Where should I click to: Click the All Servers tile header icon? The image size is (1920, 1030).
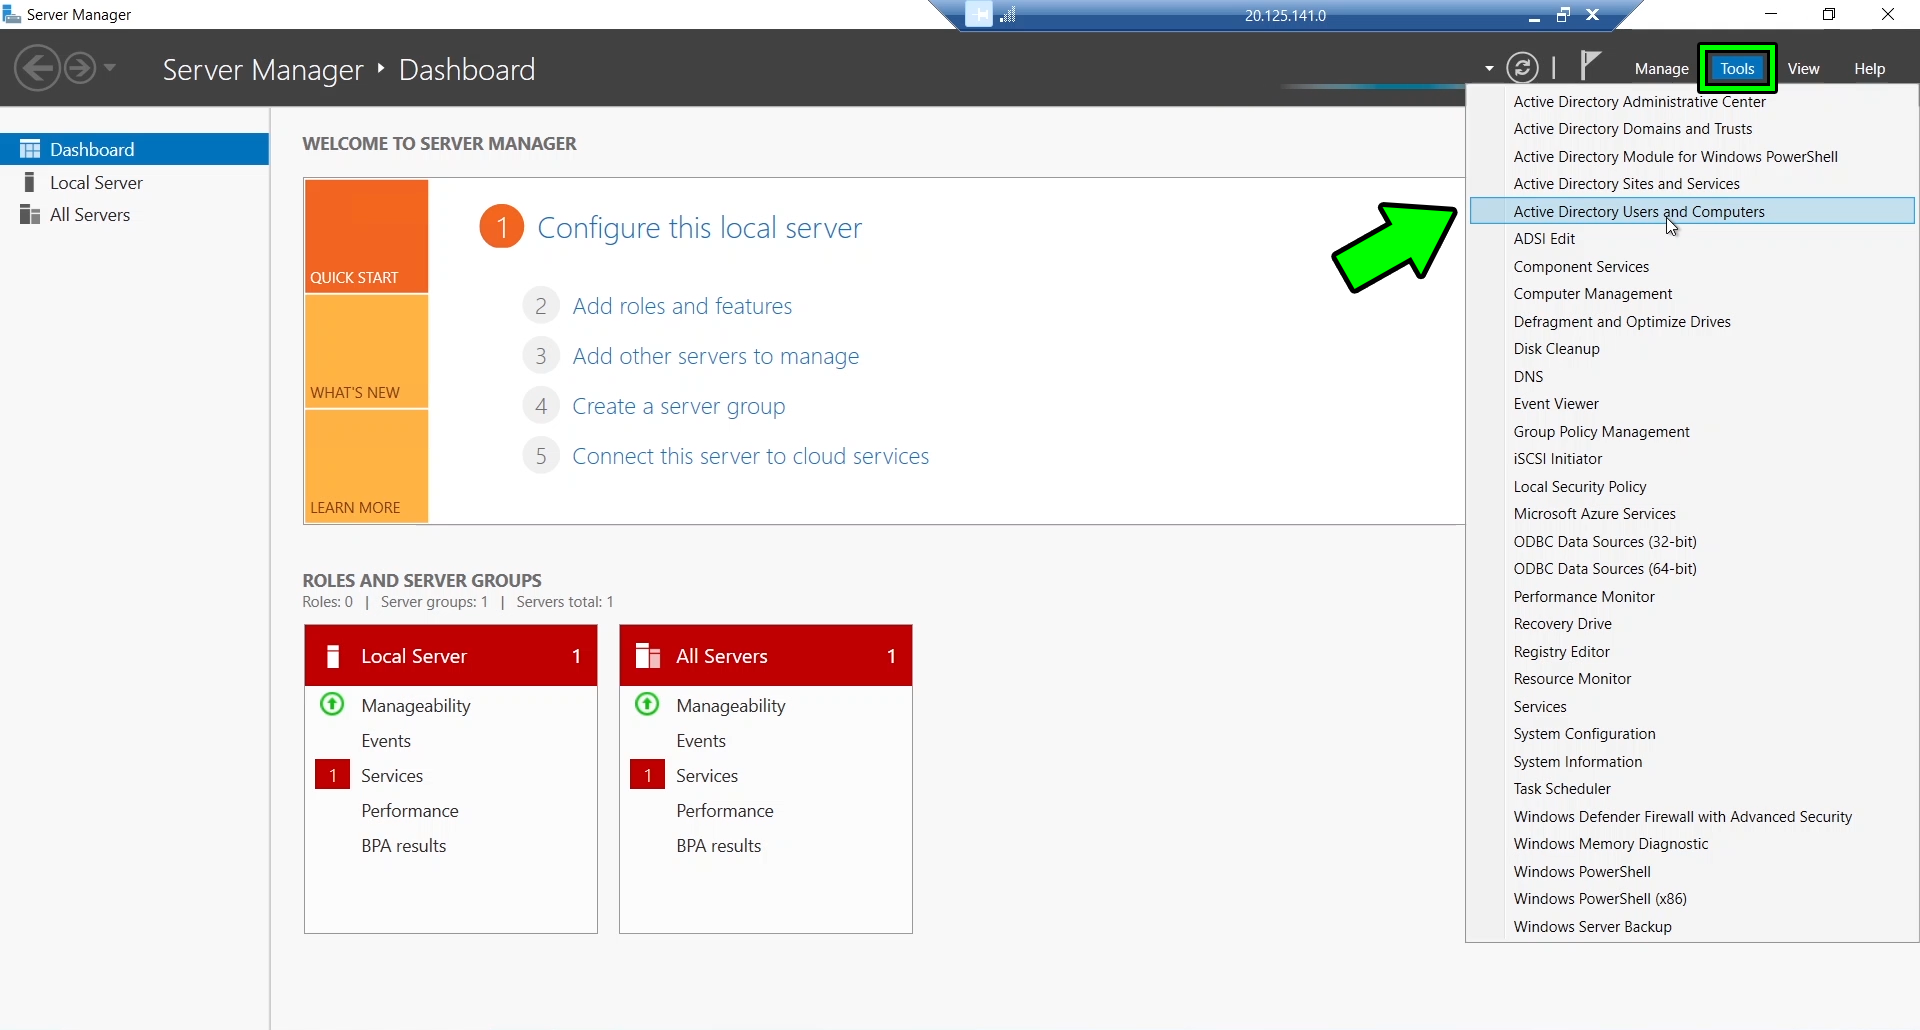[647, 655]
